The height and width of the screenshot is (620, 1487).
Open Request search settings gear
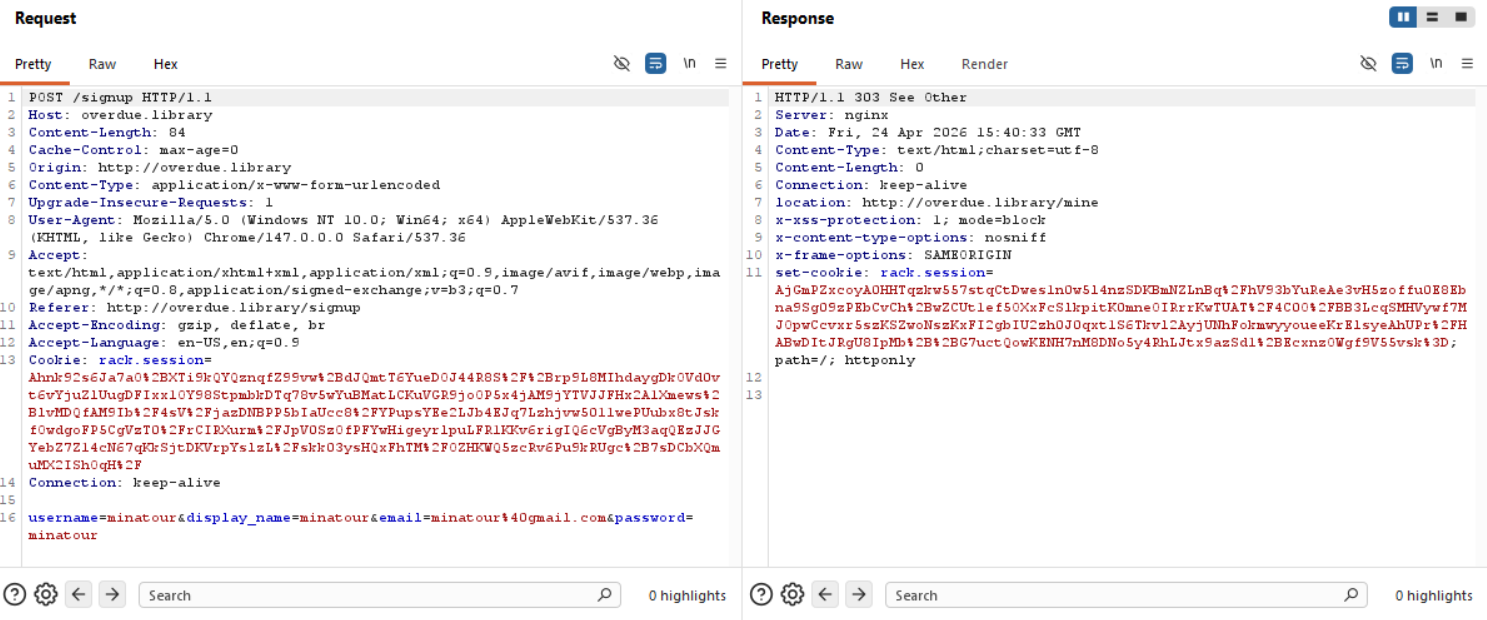click(46, 595)
